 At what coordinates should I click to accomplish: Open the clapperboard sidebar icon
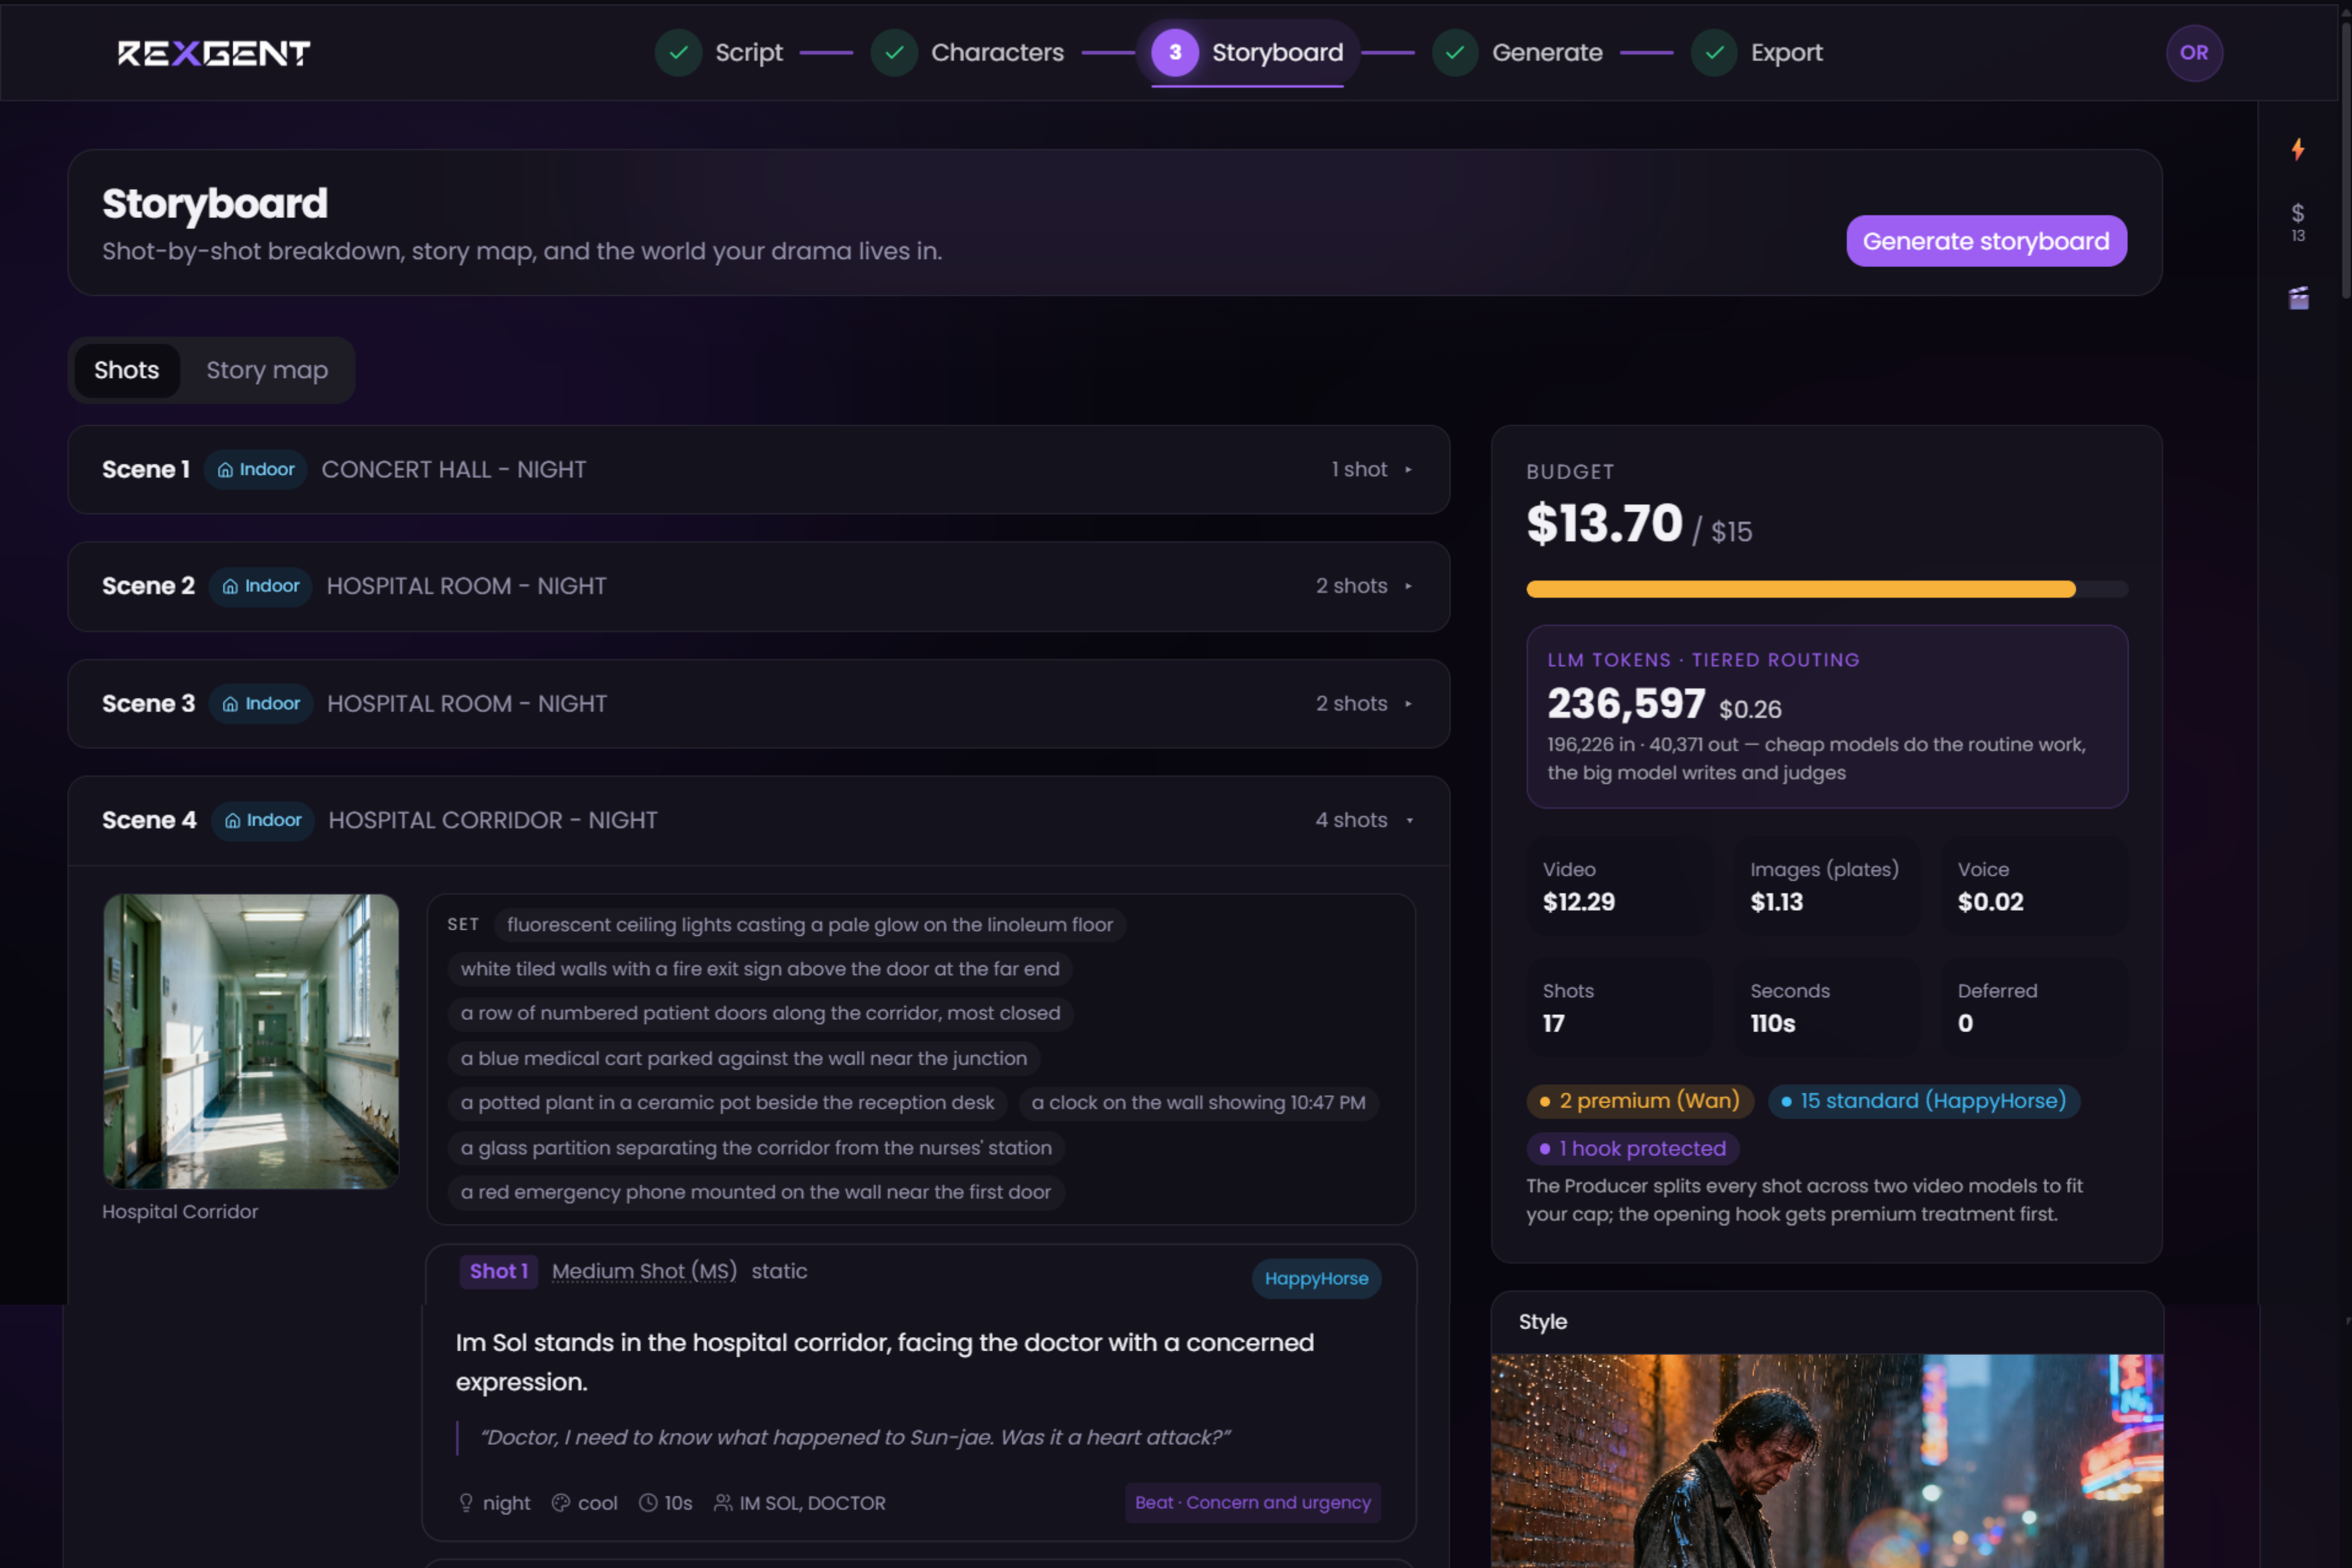[2298, 298]
